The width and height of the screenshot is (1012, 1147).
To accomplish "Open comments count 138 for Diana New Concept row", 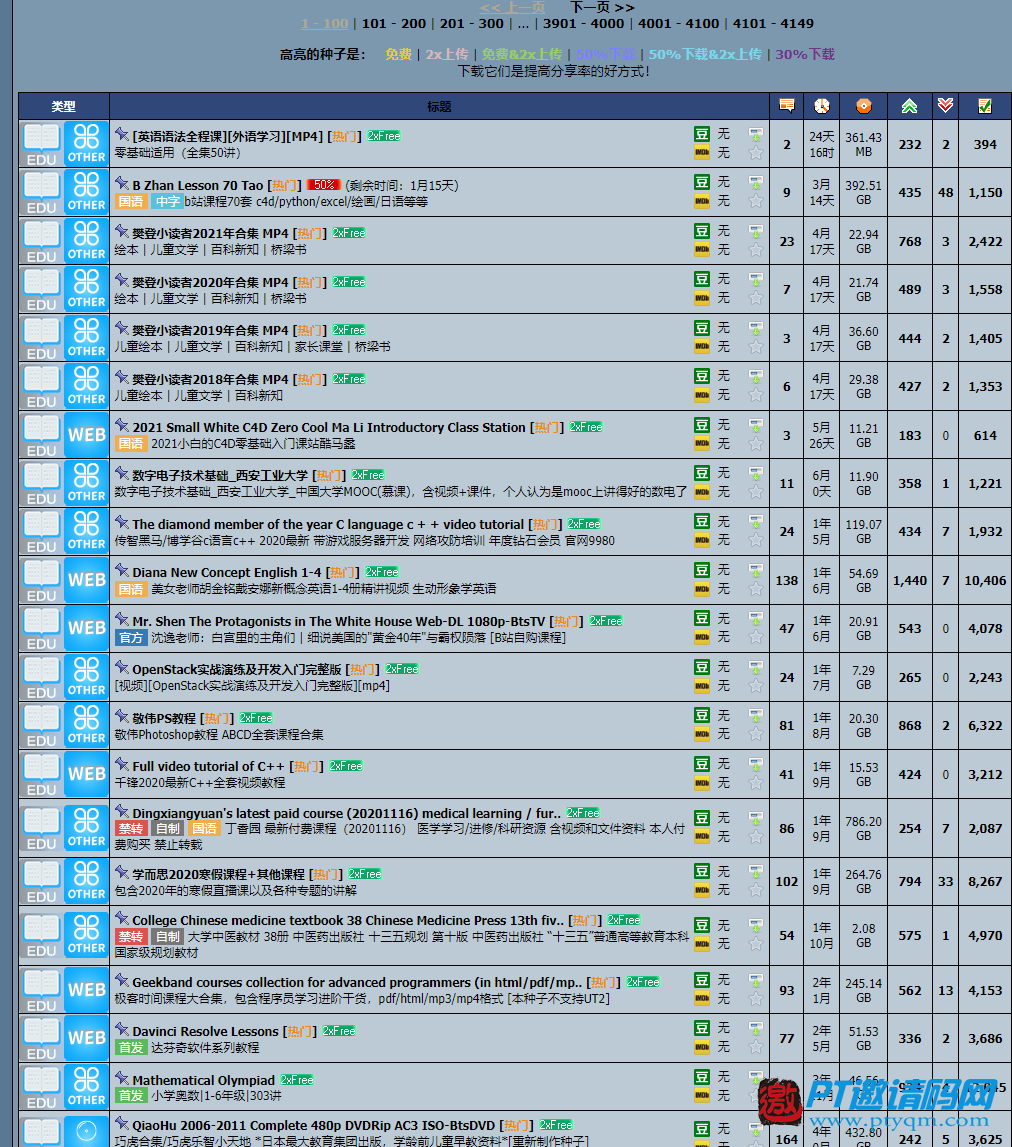I will tap(787, 580).
